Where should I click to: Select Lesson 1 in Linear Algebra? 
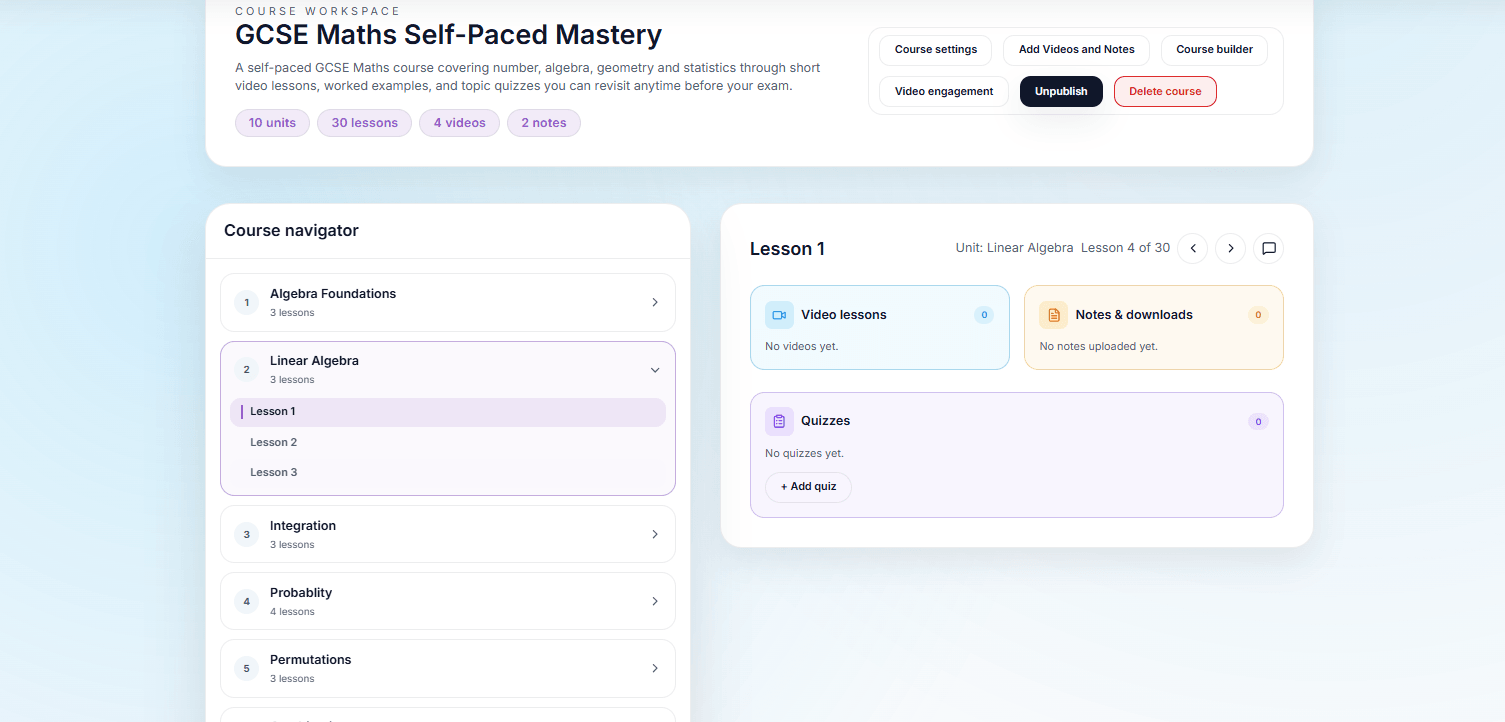(448, 412)
